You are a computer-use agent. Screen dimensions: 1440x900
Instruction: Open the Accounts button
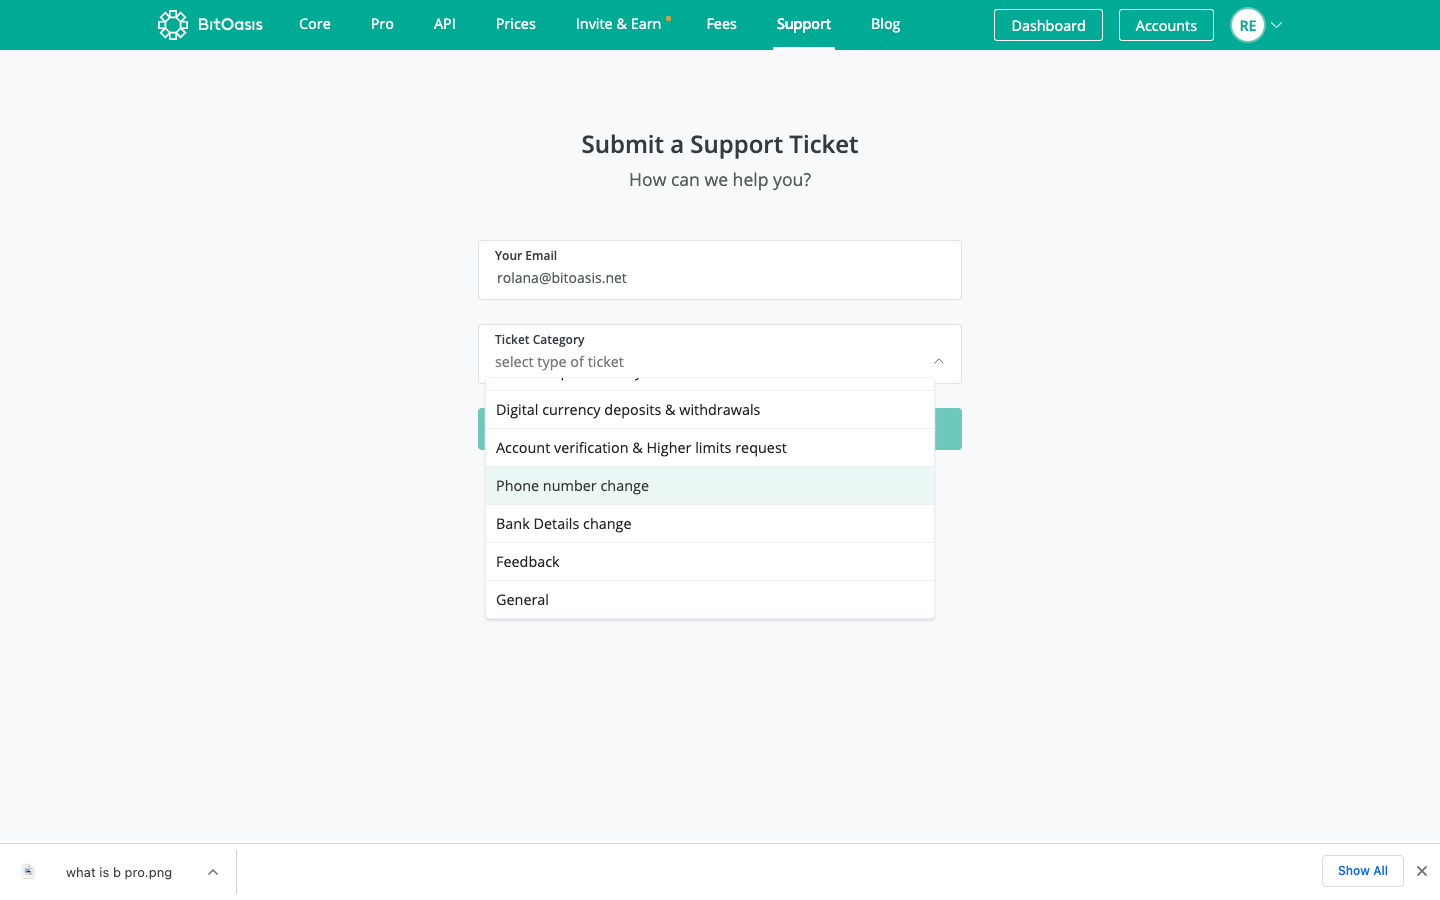click(x=1166, y=25)
